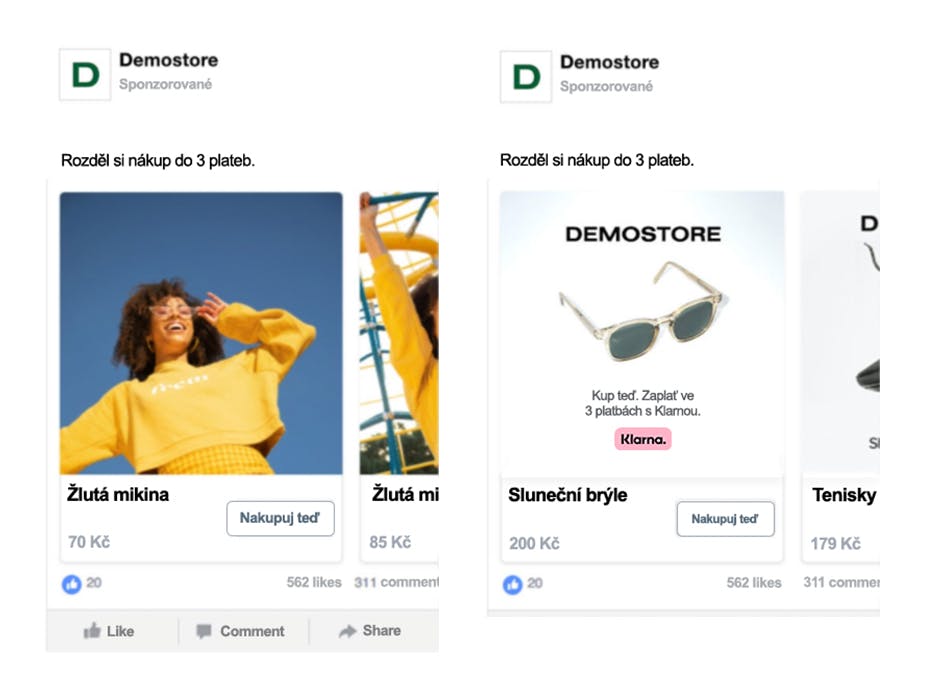Viewport: 934px width, 700px height.
Task: Click the 311 comments count in right ad
Action: 841,582
